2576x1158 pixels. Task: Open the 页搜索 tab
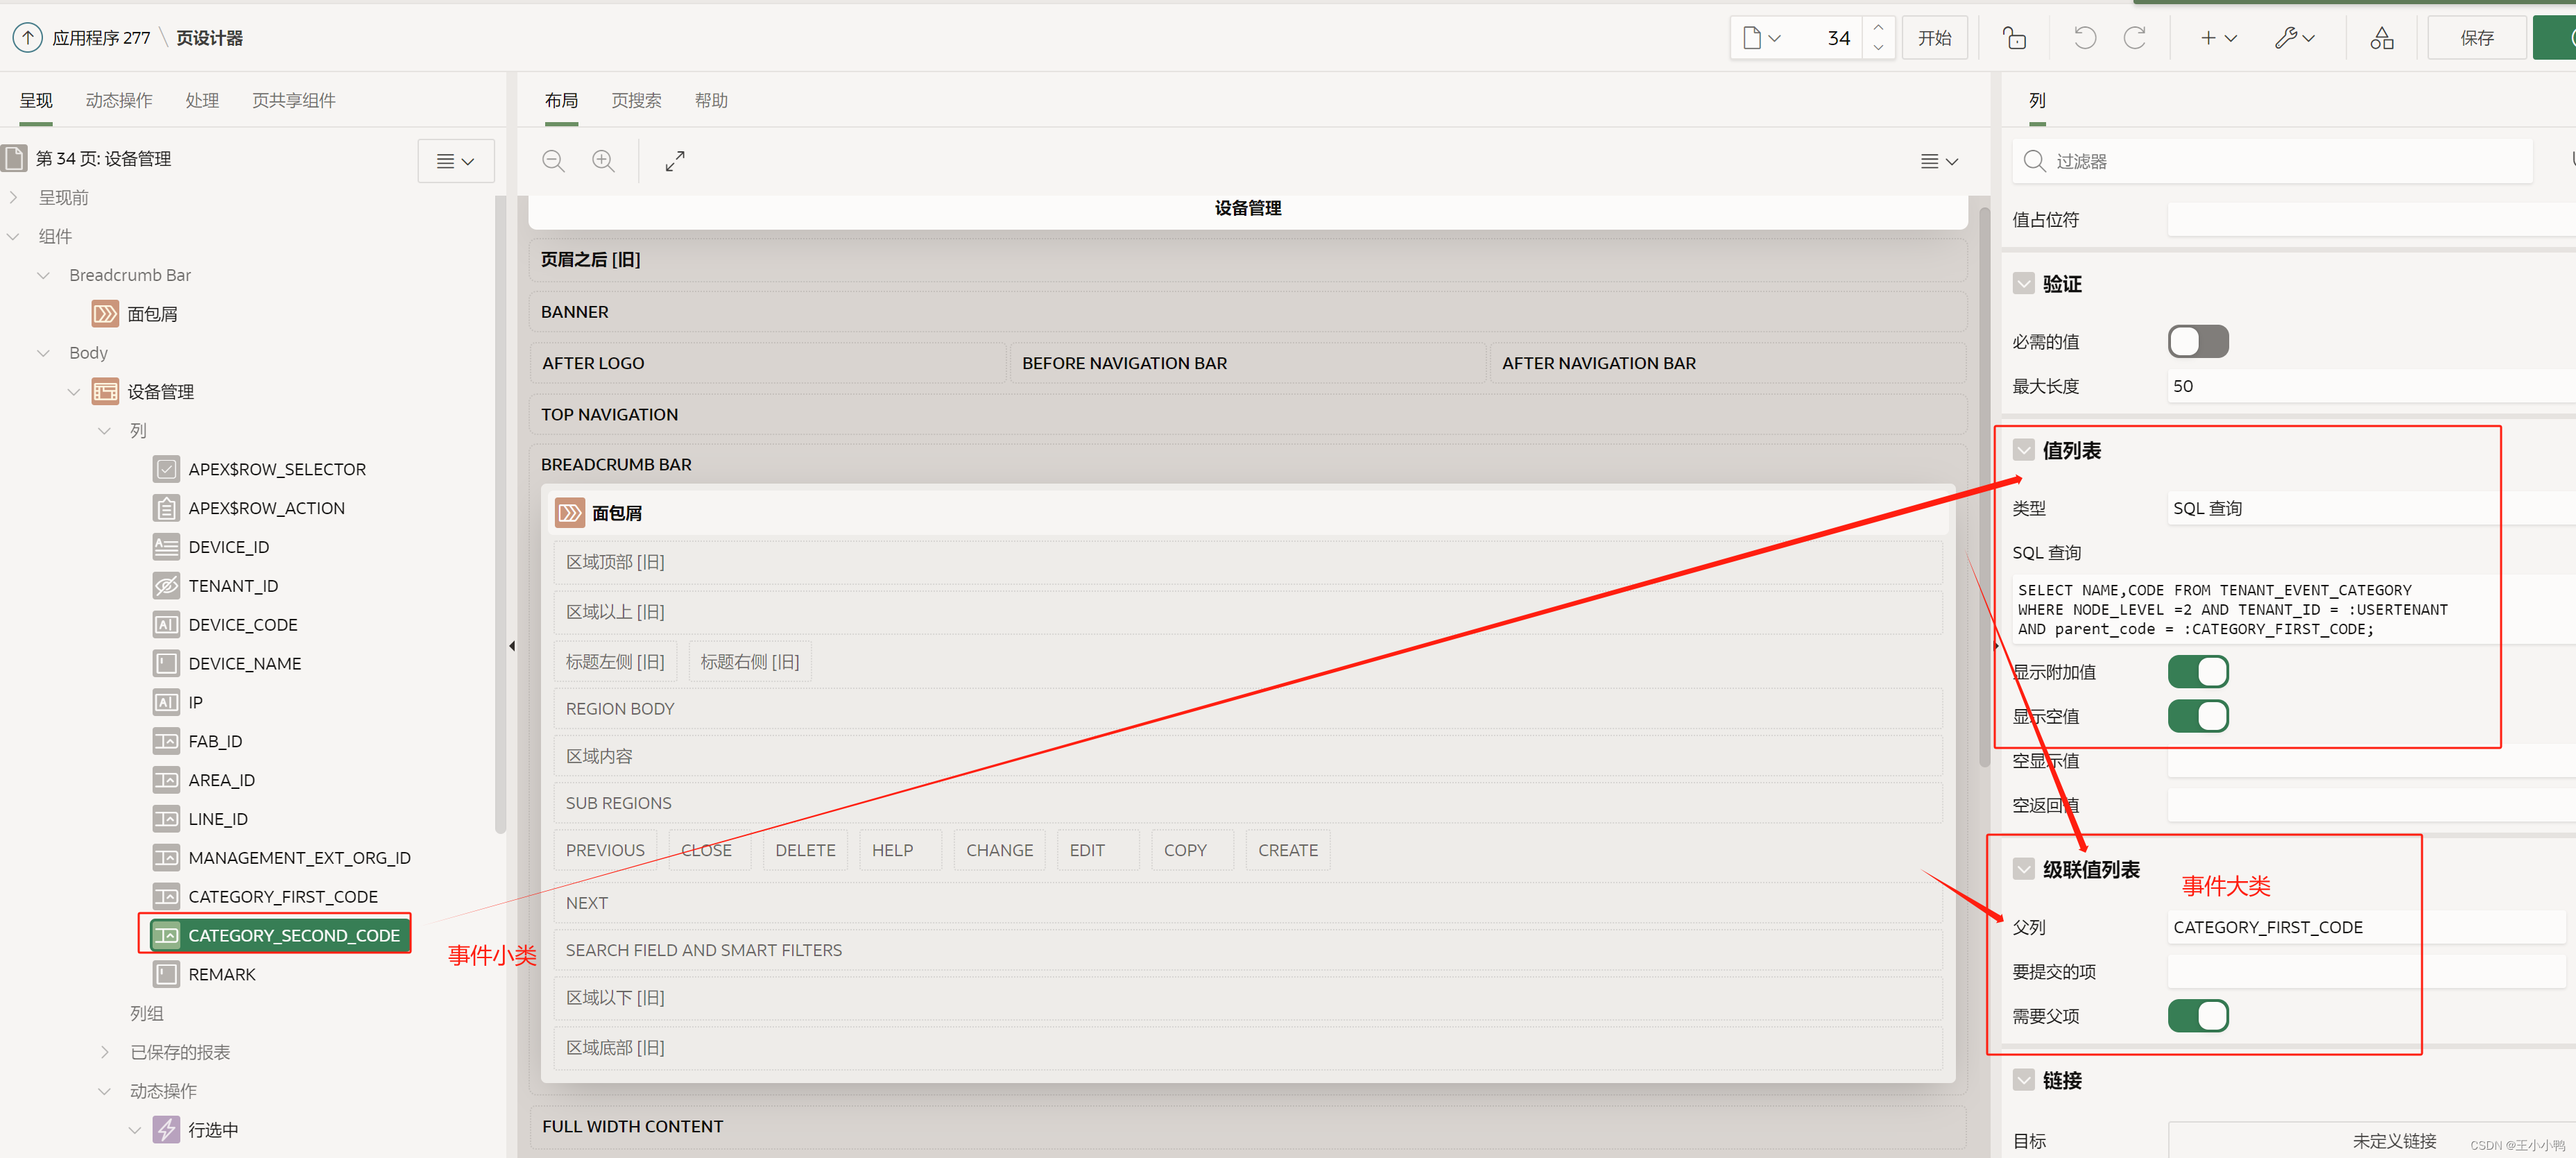point(636,100)
